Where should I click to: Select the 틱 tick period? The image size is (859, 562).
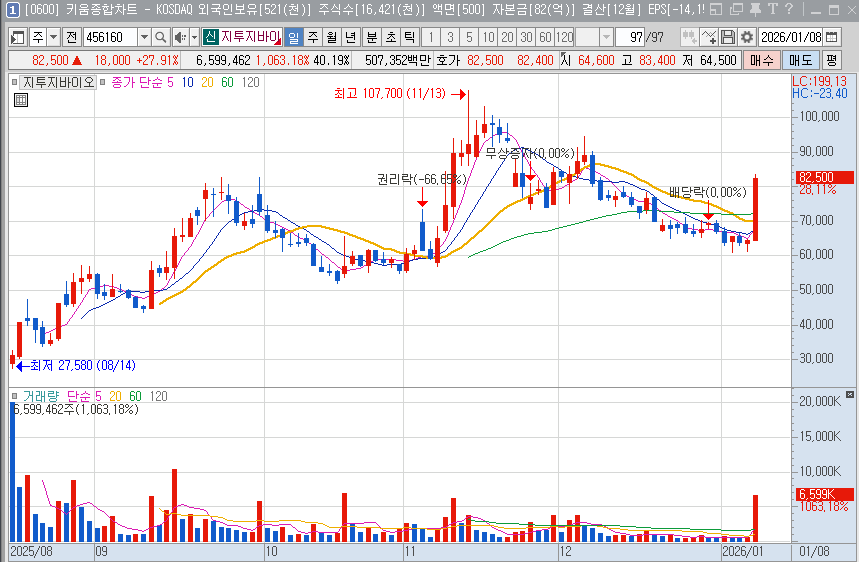[410, 37]
